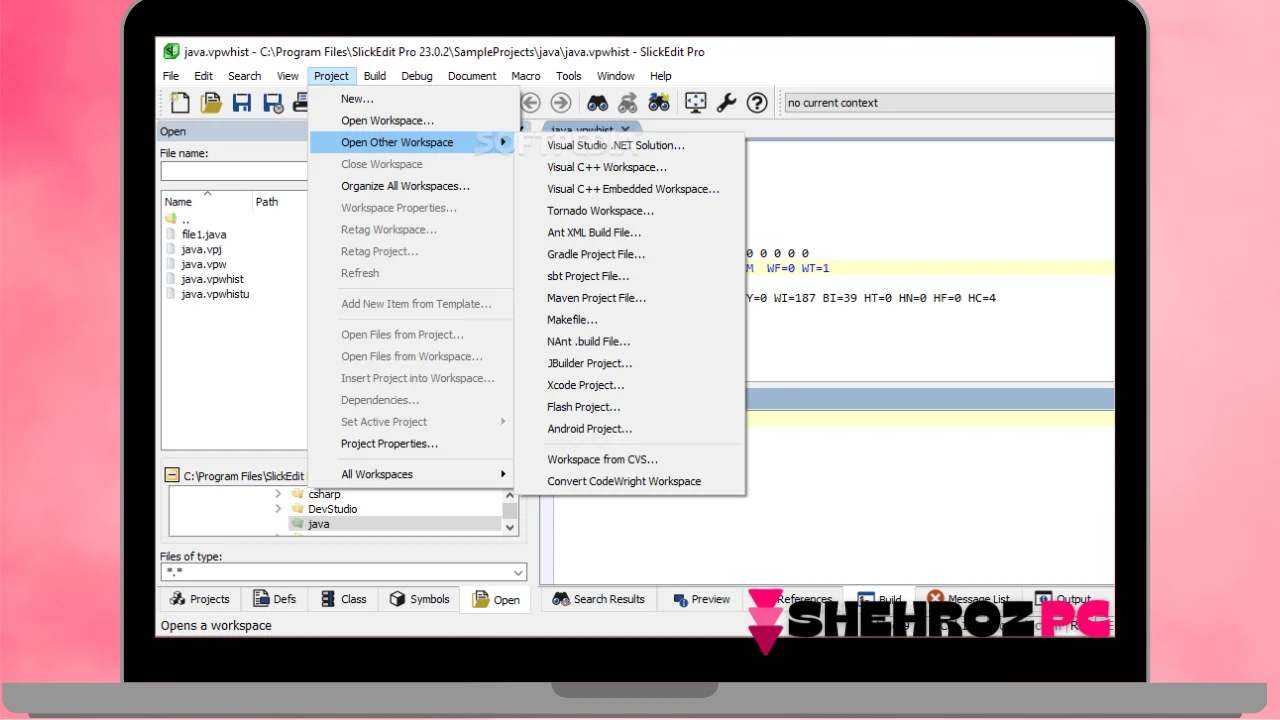Open the Search menu
The image size is (1280, 720).
pyautogui.click(x=244, y=76)
